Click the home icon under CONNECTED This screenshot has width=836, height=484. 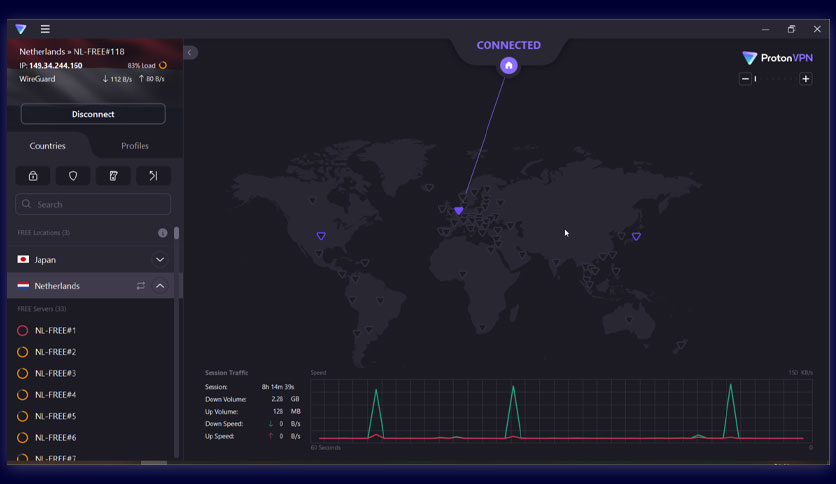click(509, 66)
